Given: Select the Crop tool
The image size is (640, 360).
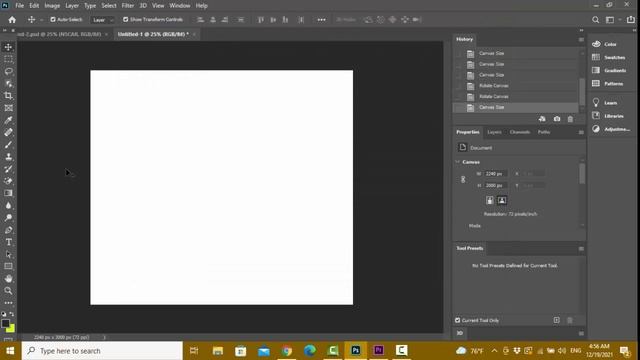Looking at the screenshot, I should coord(8,96).
